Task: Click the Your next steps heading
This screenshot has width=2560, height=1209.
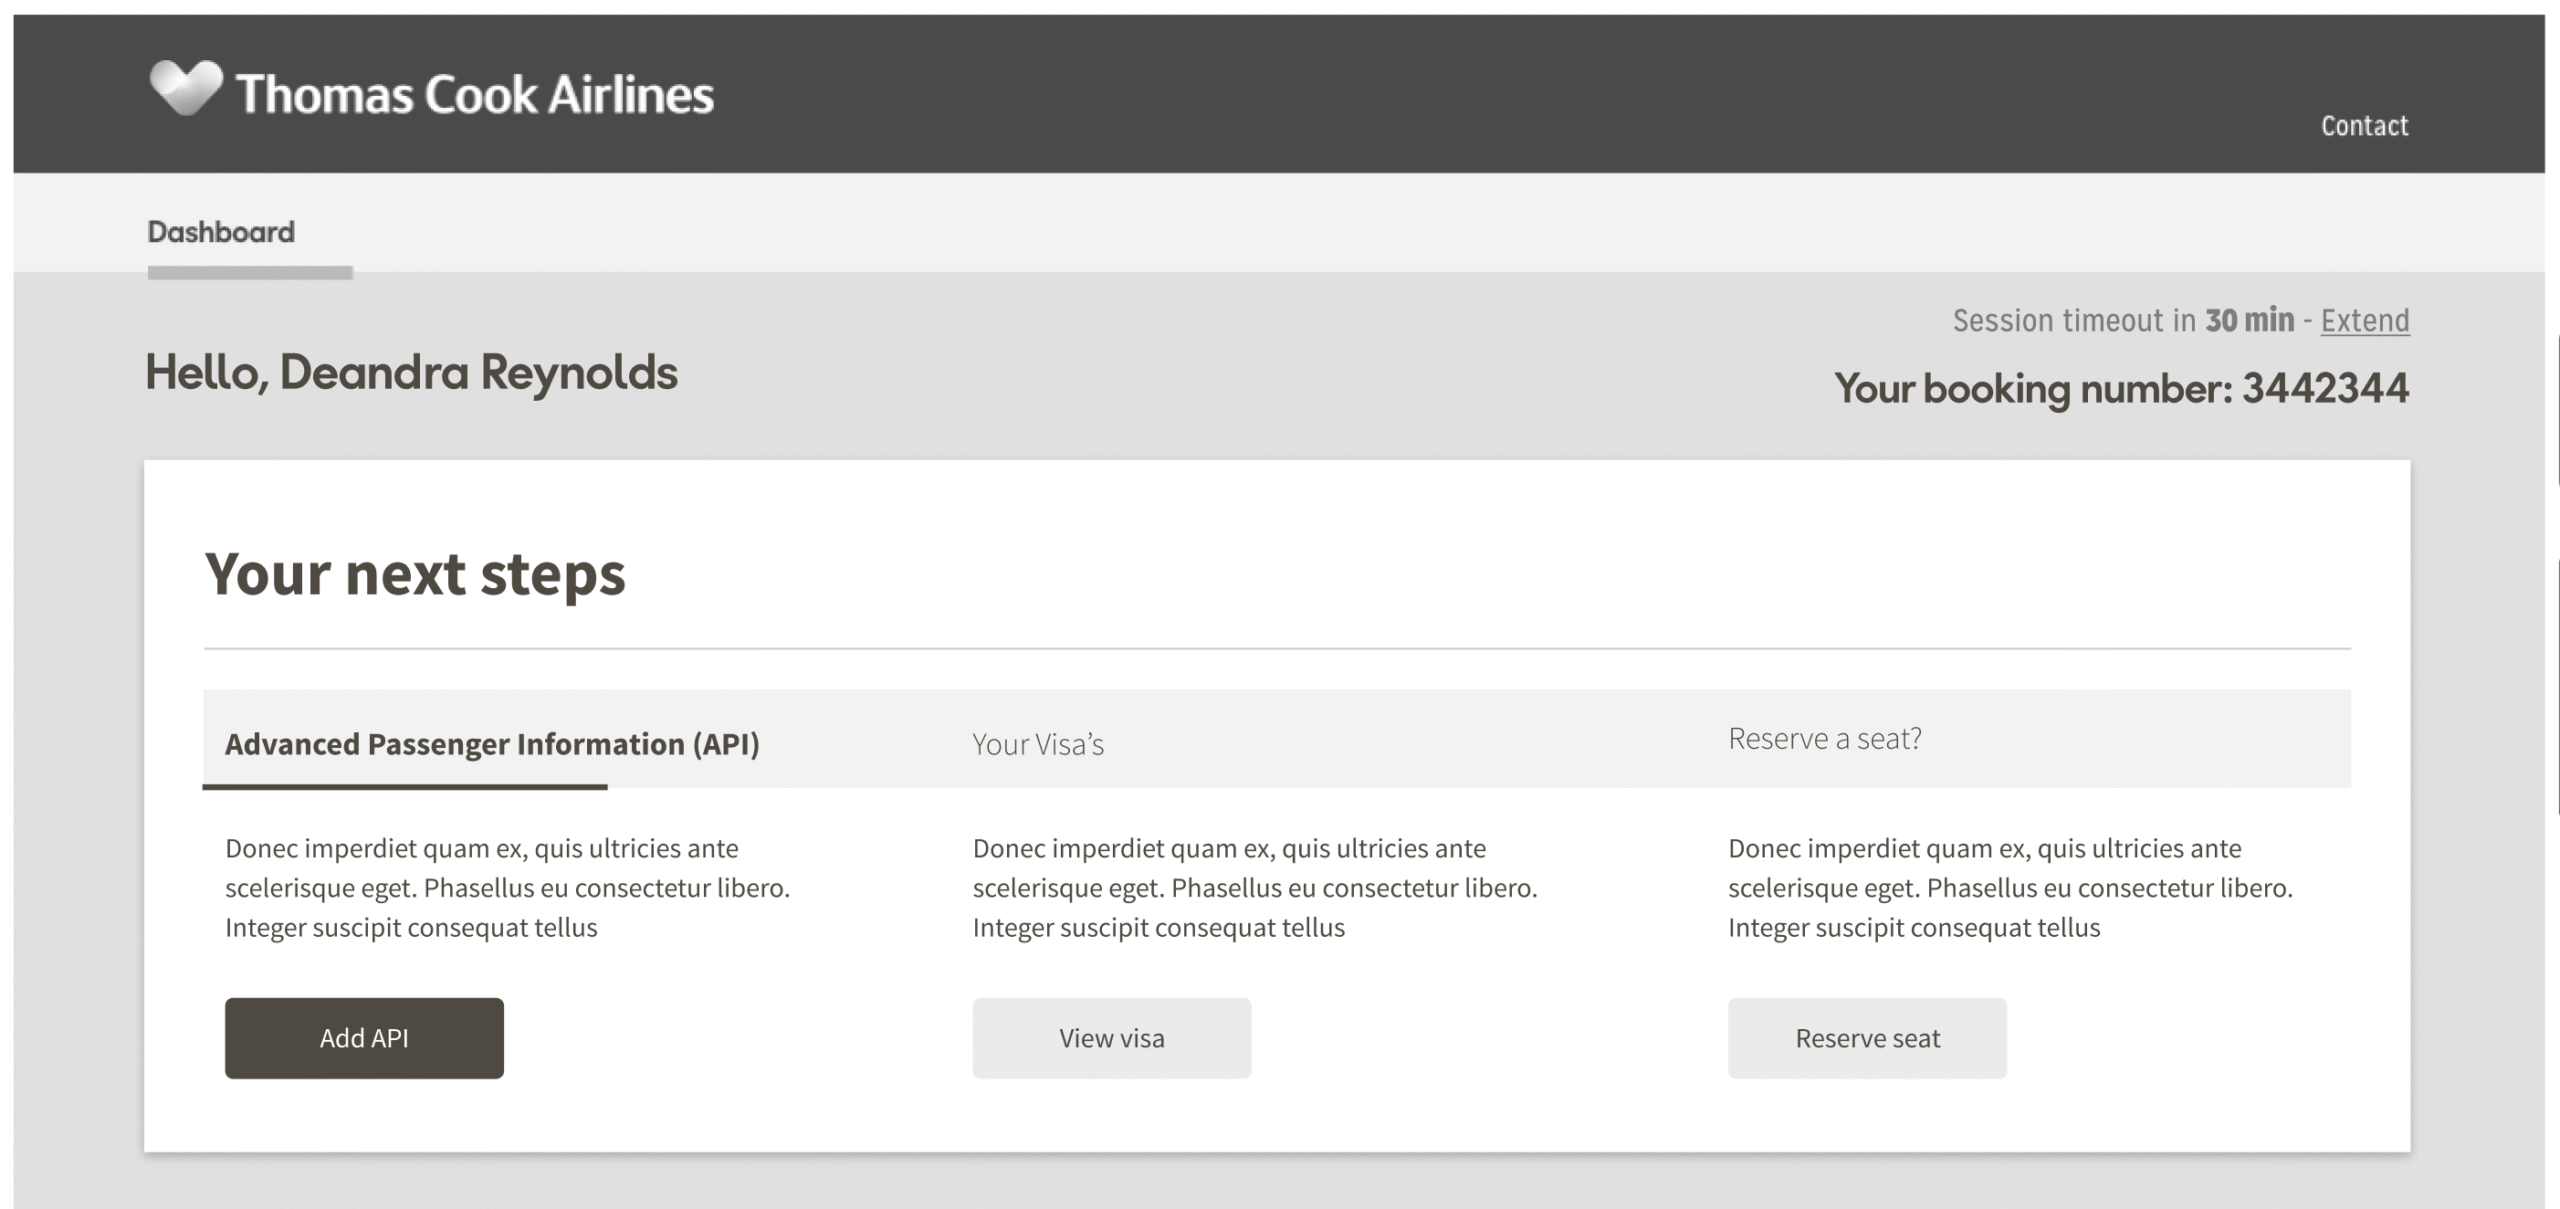Action: coord(415,574)
